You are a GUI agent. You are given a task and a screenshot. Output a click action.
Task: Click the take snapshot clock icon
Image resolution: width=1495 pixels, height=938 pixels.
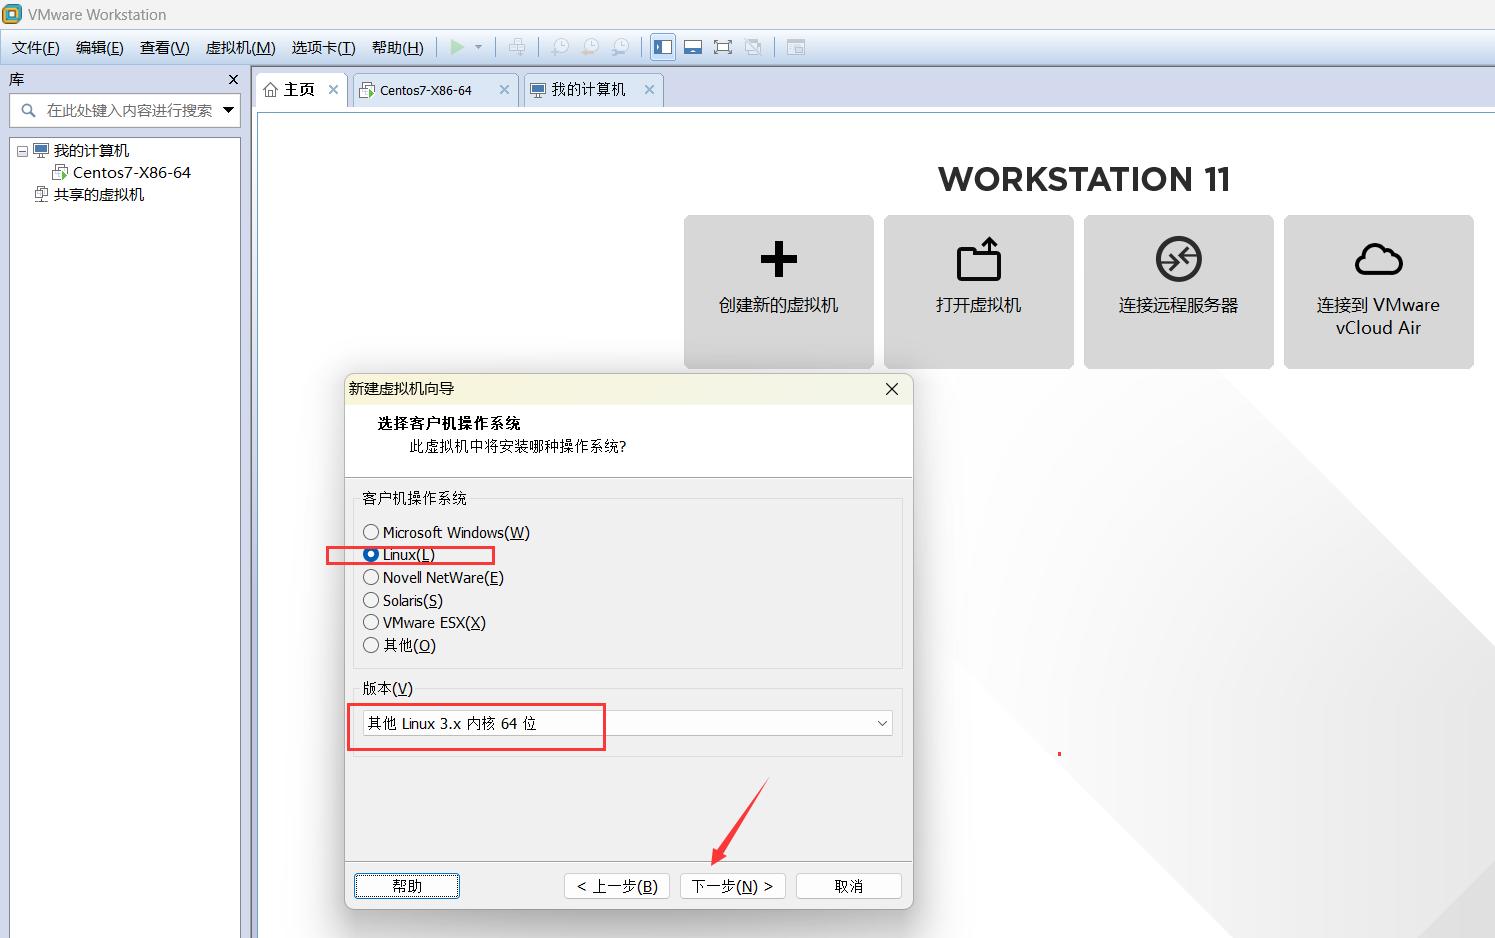(x=560, y=47)
